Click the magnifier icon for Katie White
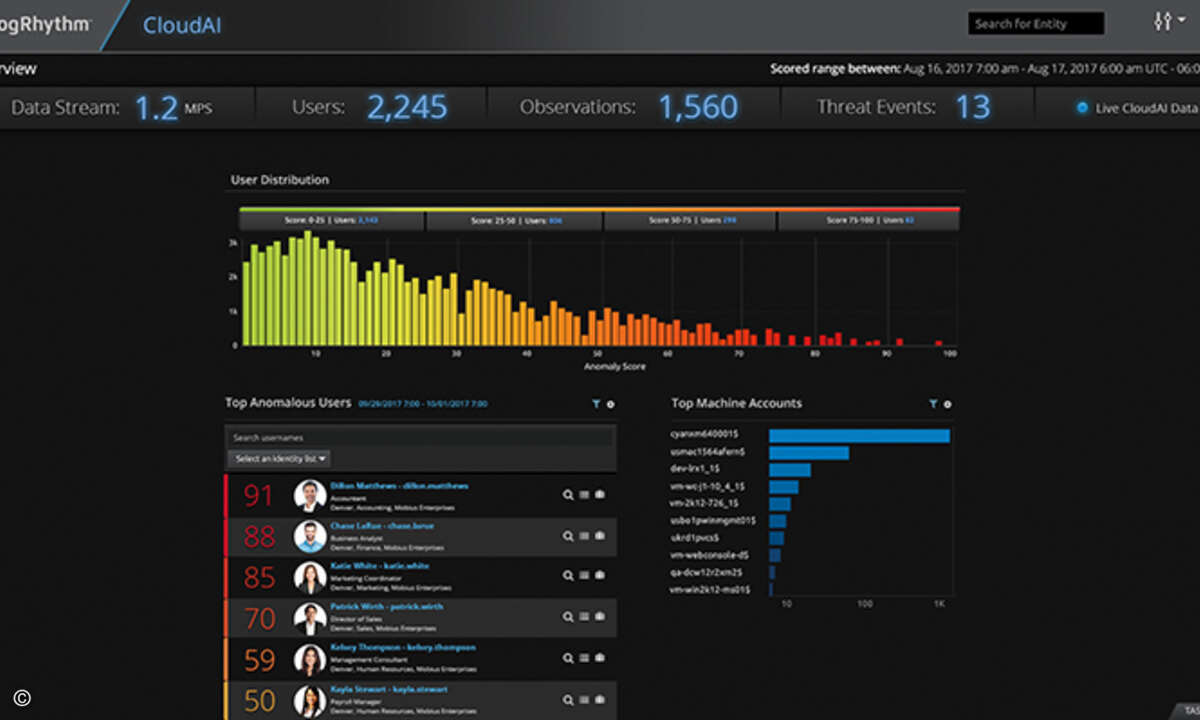Image resolution: width=1200 pixels, height=720 pixels. click(568, 576)
